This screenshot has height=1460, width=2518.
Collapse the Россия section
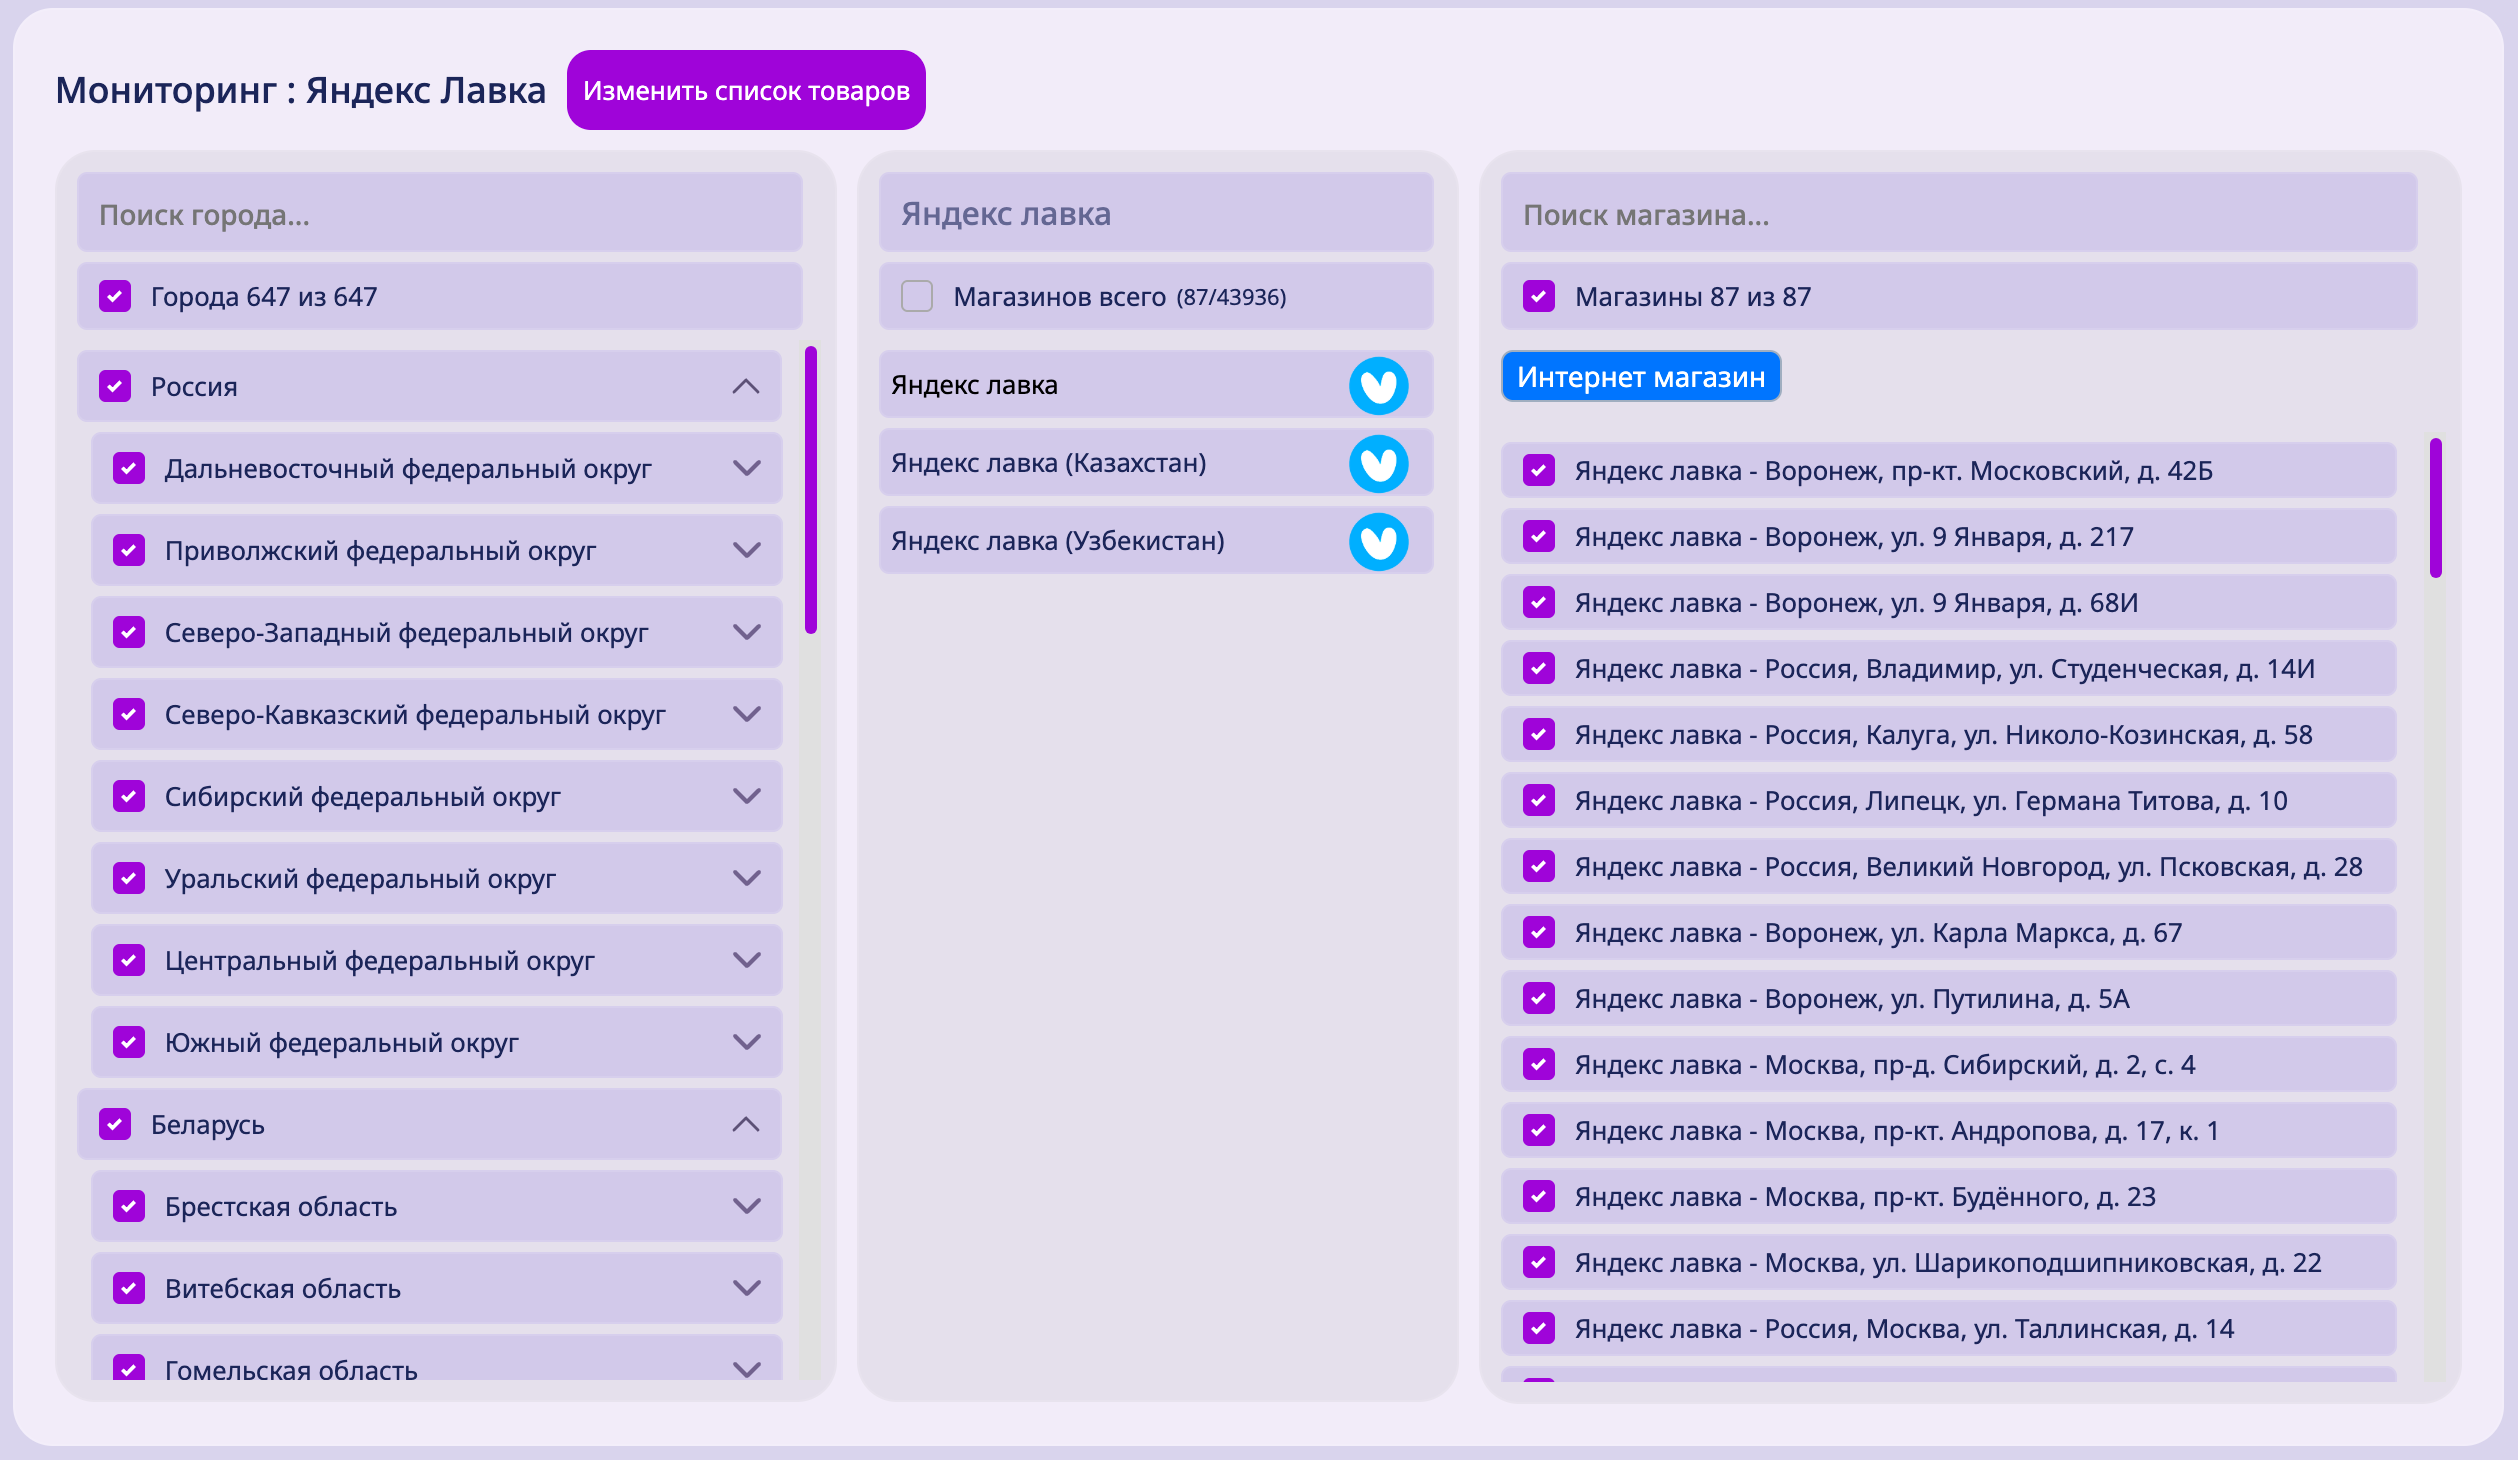point(746,386)
